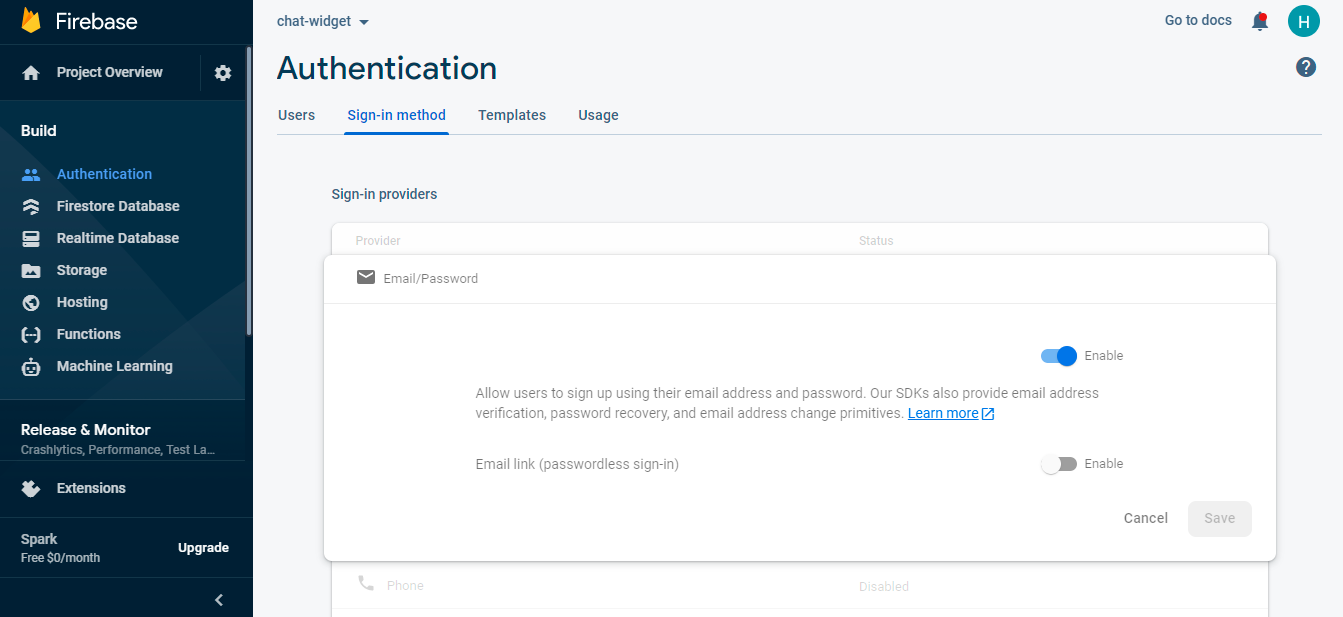The height and width of the screenshot is (617, 1343).
Task: Switch to the Users tab
Action: (x=296, y=115)
